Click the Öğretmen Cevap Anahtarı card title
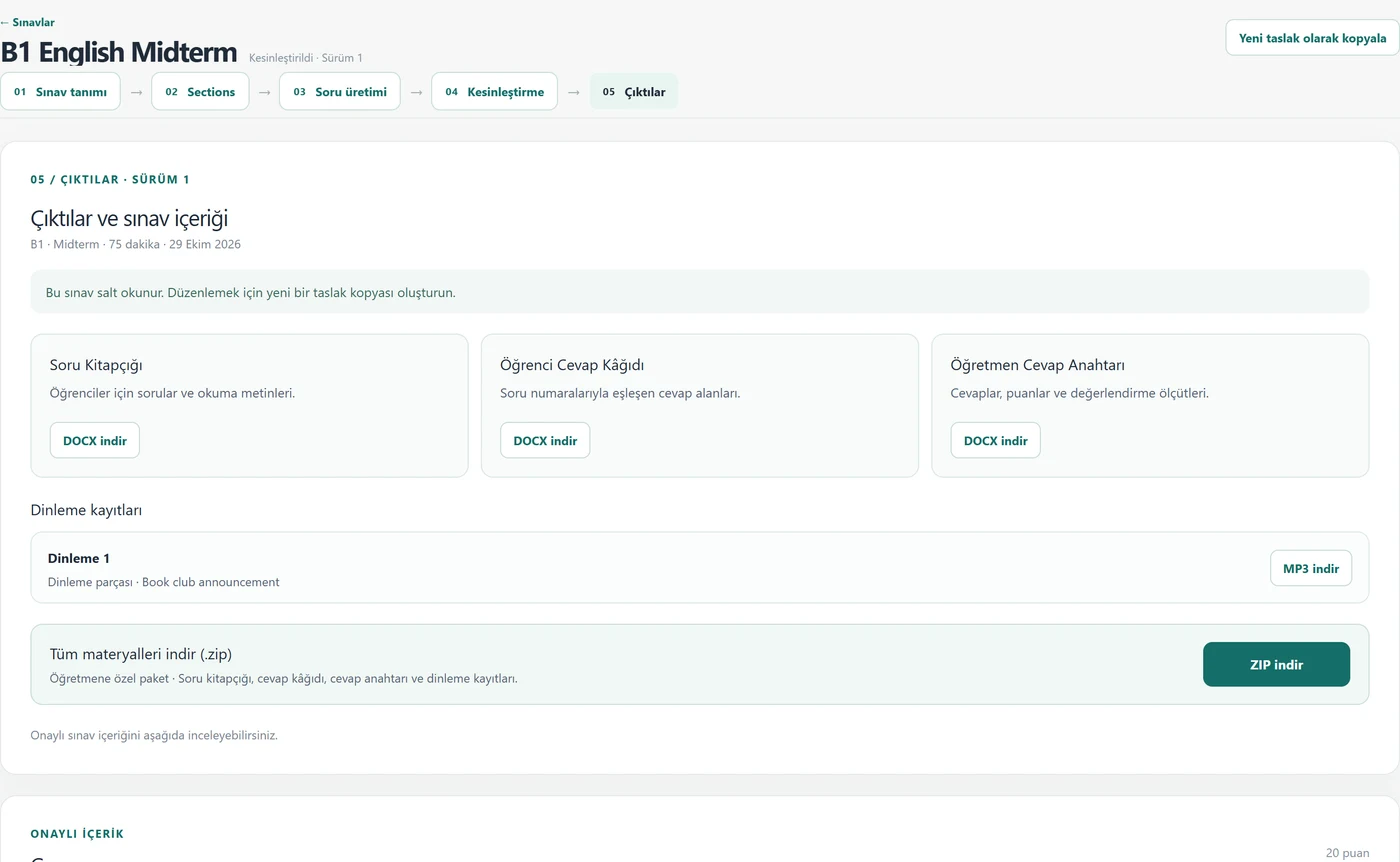 point(1037,365)
